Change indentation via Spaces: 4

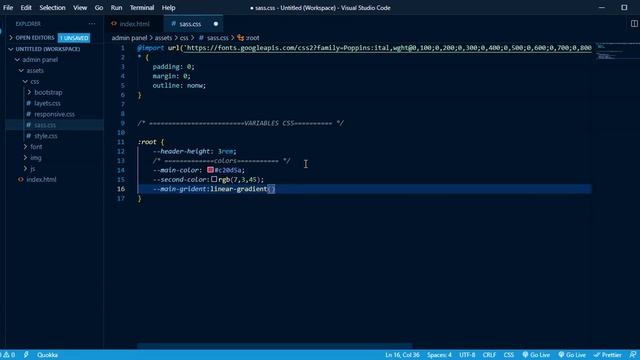tap(439, 355)
